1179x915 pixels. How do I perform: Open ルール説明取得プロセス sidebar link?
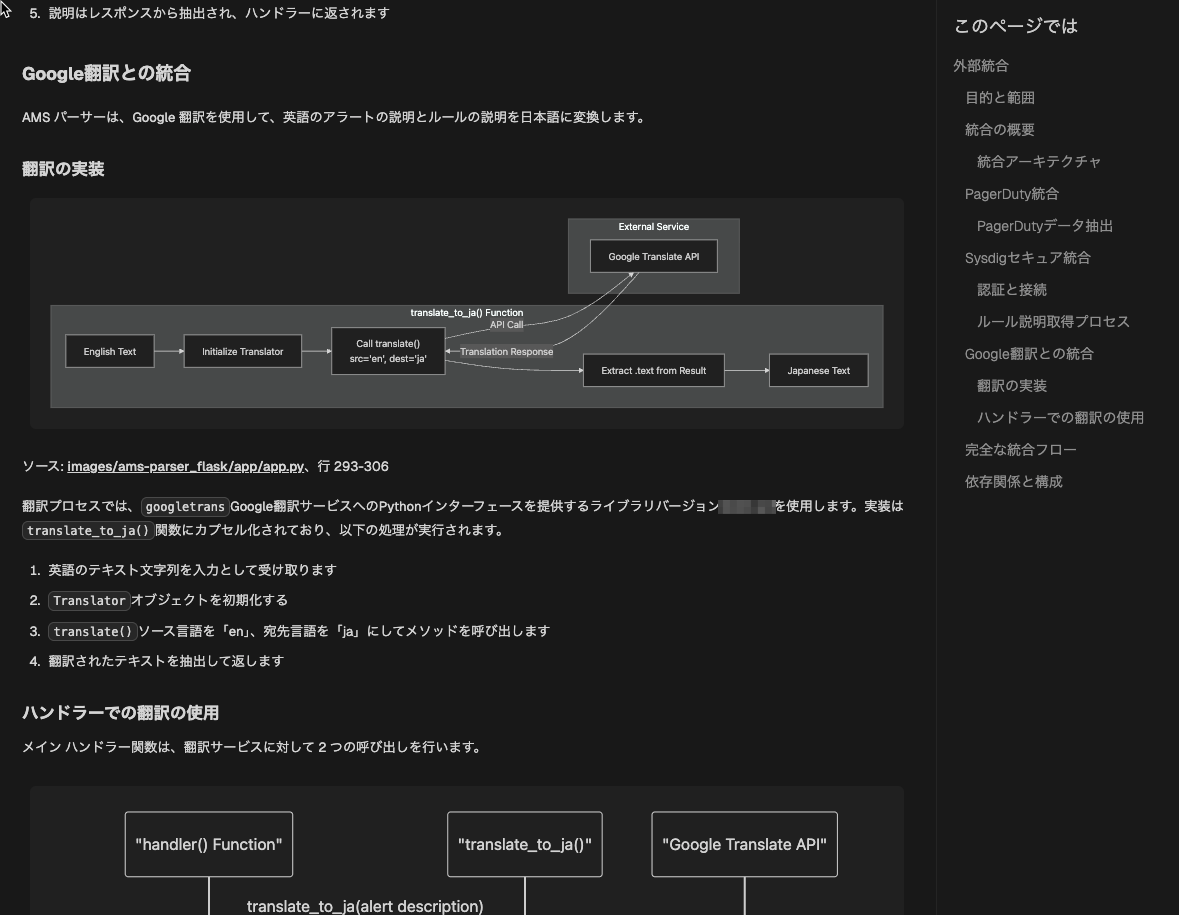(x=1053, y=322)
